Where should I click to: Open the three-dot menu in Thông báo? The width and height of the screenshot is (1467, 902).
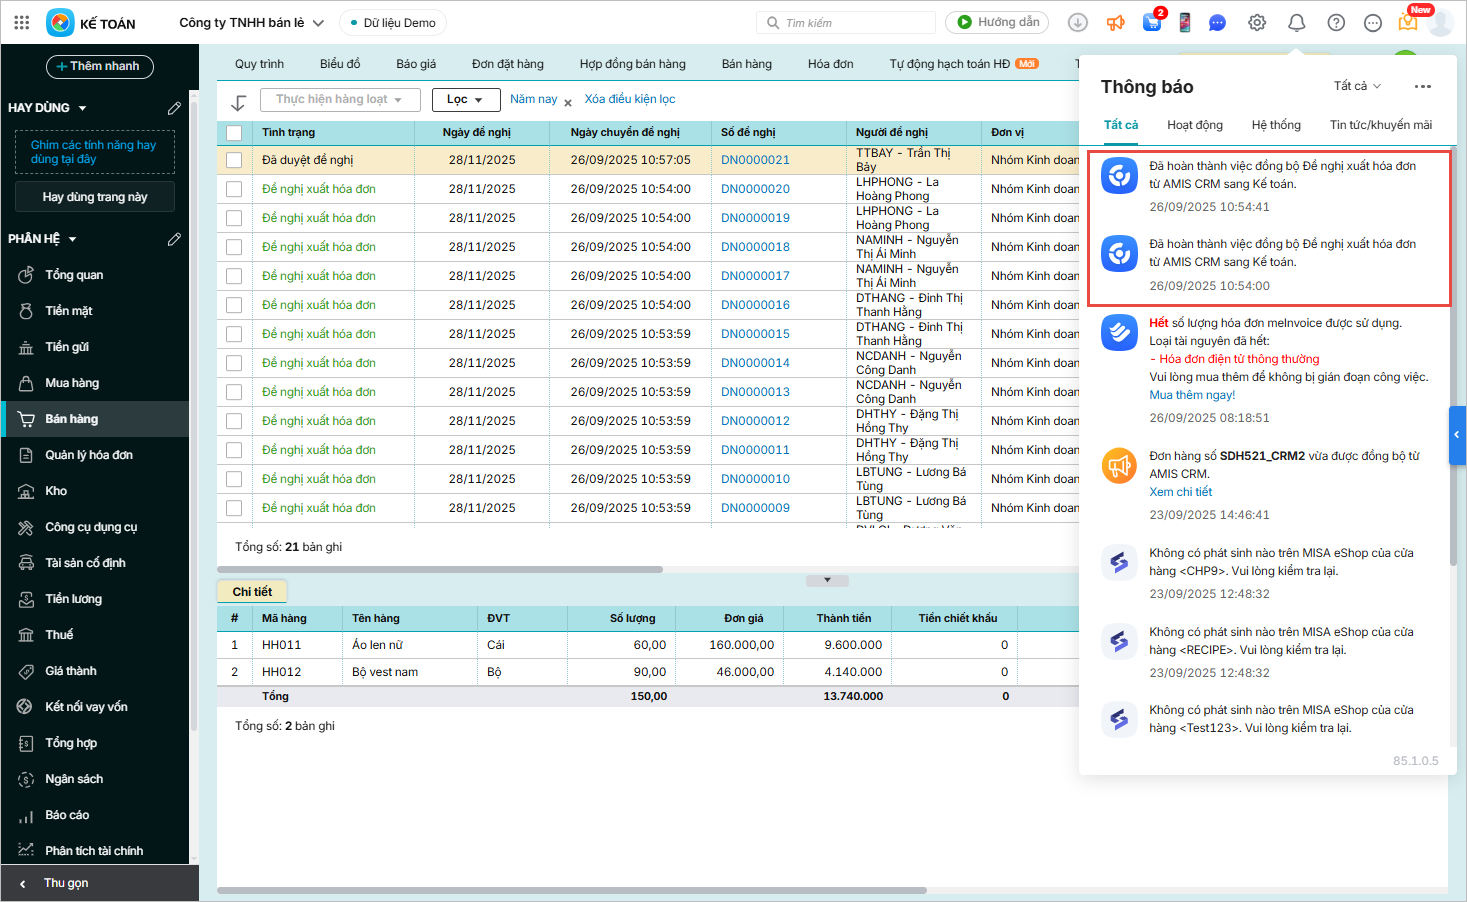coord(1422,87)
